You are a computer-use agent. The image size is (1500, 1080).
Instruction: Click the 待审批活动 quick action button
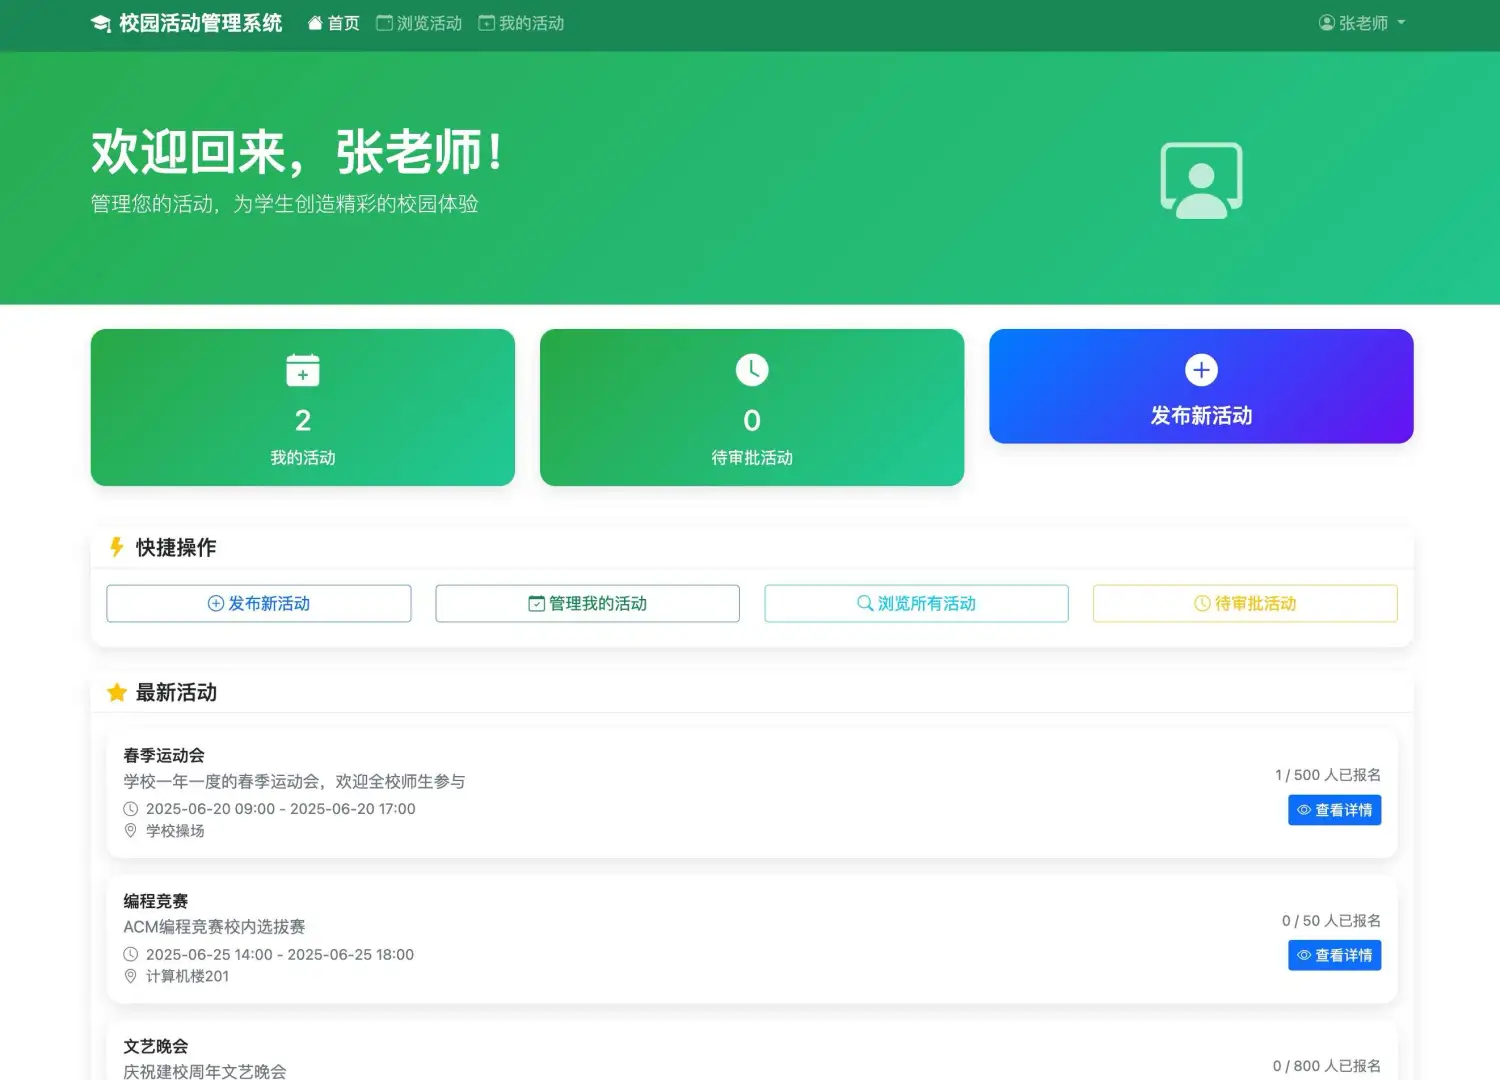1245,603
